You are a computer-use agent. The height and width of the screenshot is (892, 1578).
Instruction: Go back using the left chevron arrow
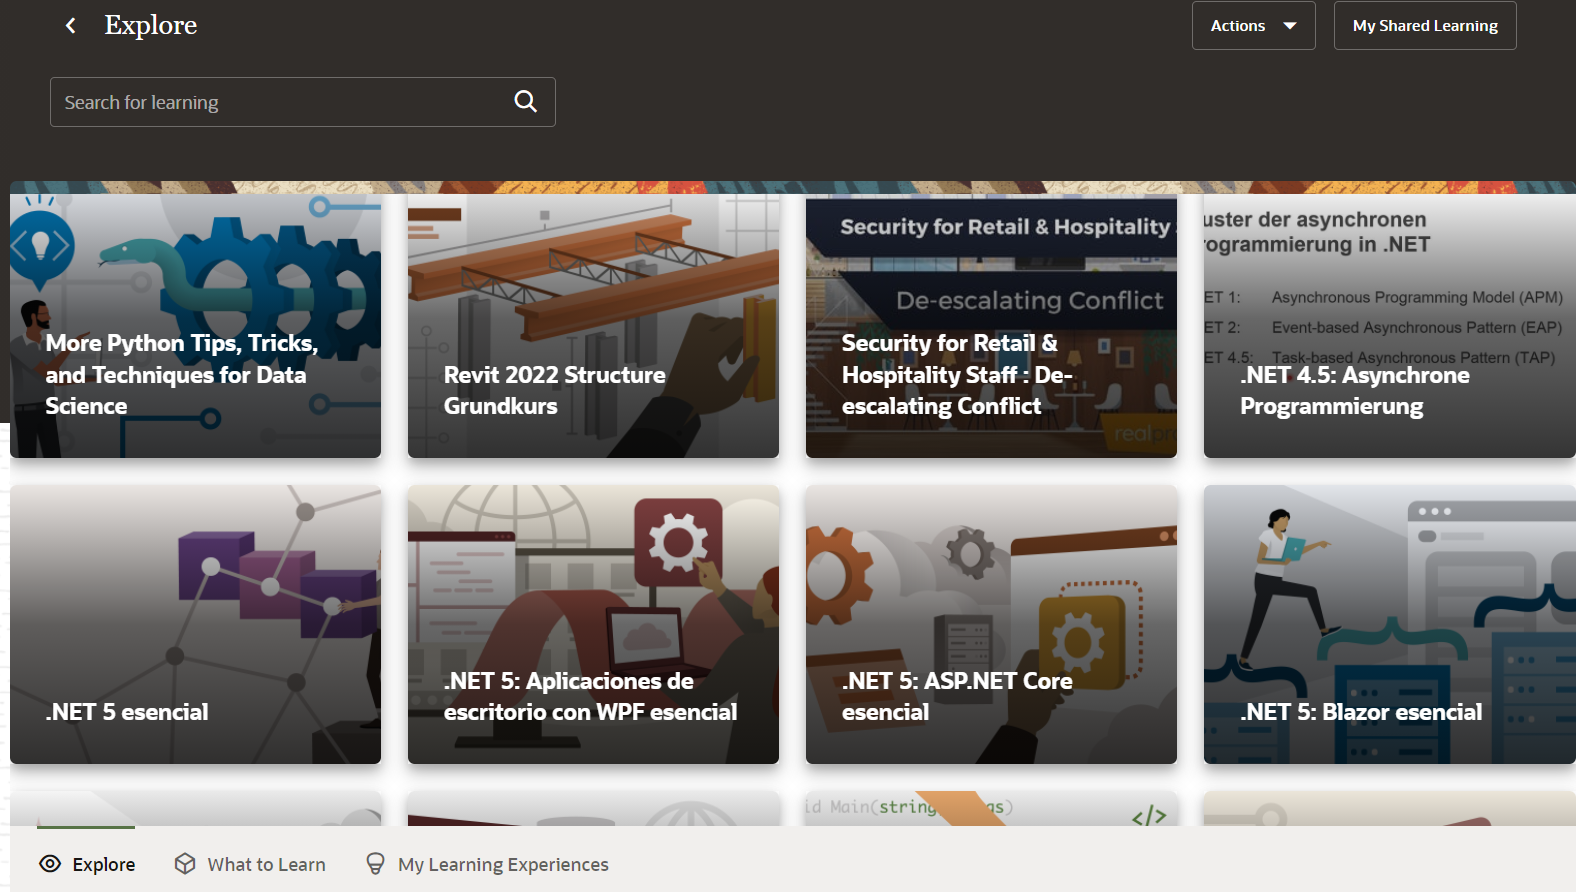tap(70, 25)
